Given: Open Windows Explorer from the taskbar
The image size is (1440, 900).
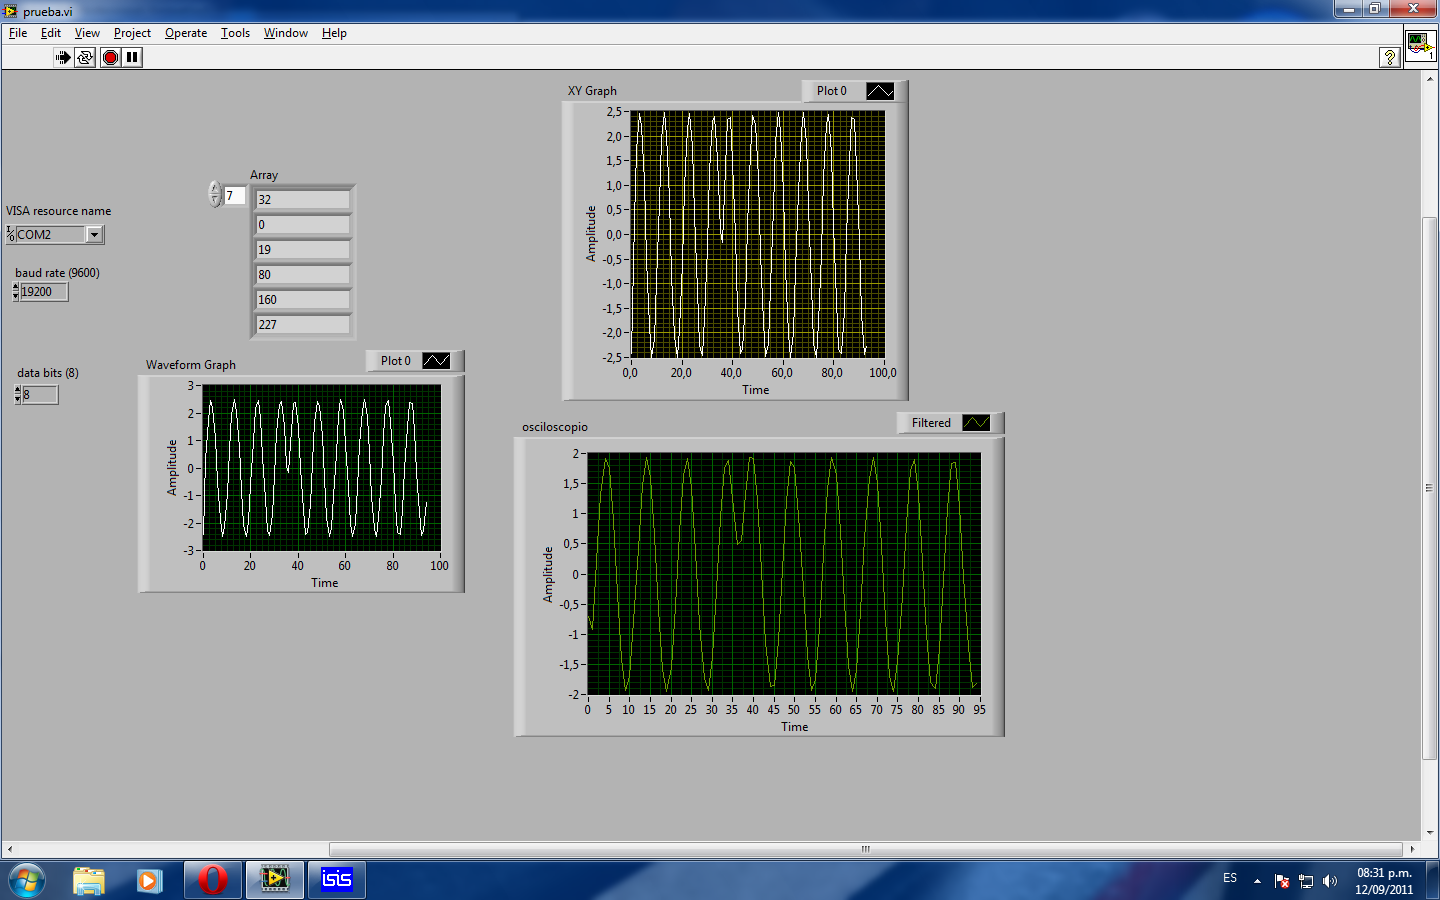Looking at the screenshot, I should point(89,880).
